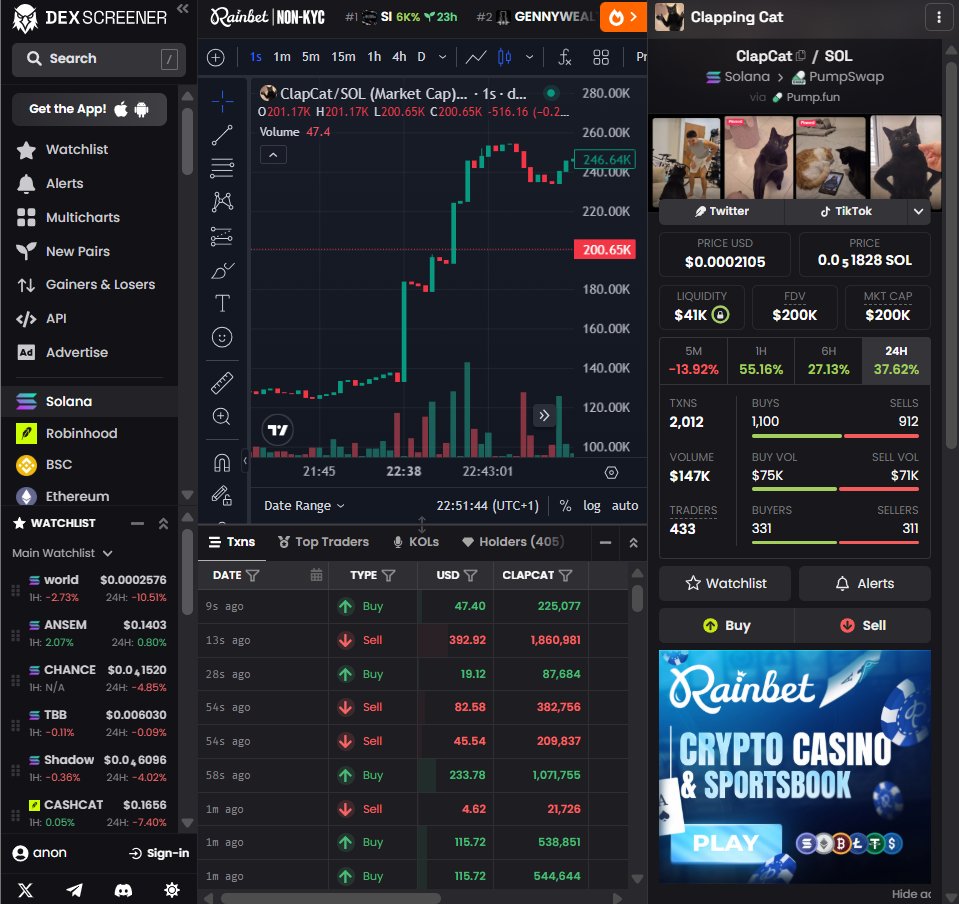959x904 pixels.
Task: Filter transactions by date with the funnel icon
Action: click(253, 576)
